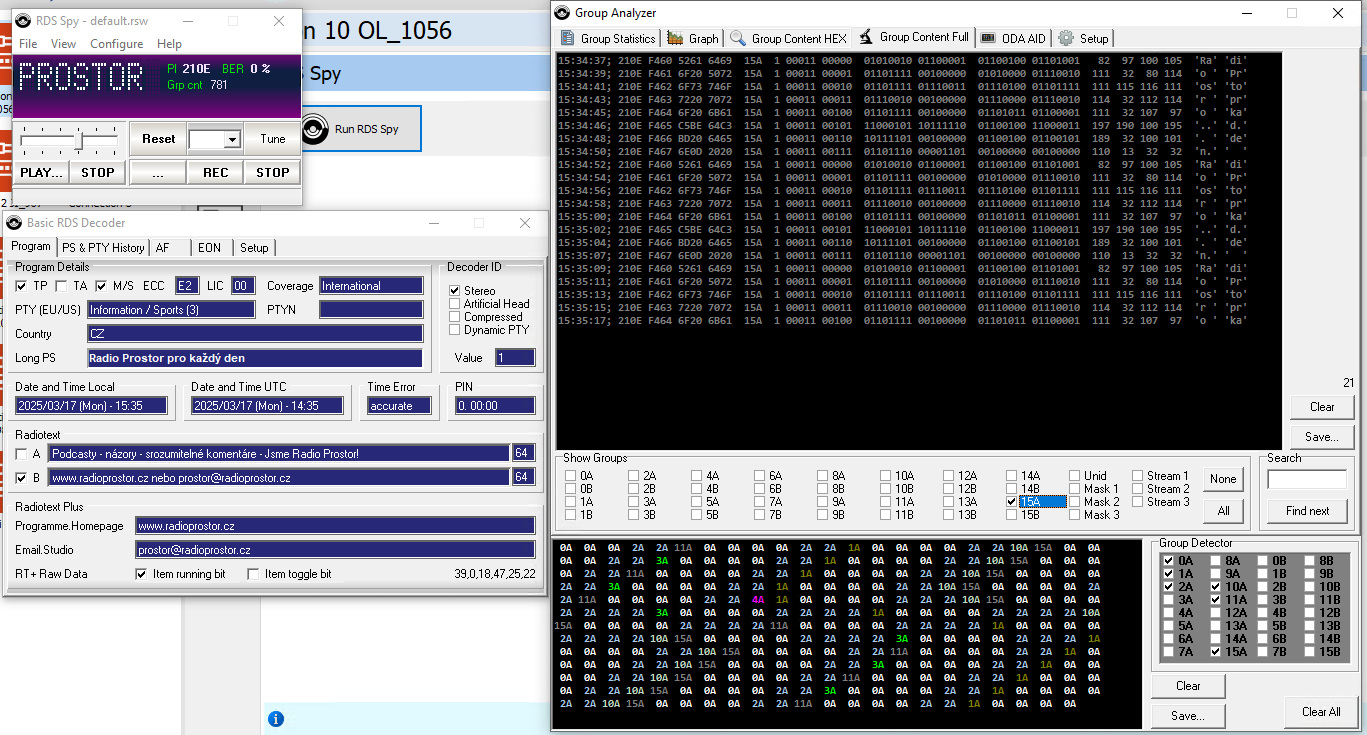Screen dimensions: 1367x735
Task: Click the Reset button in RDS Spy
Action: (x=158, y=139)
